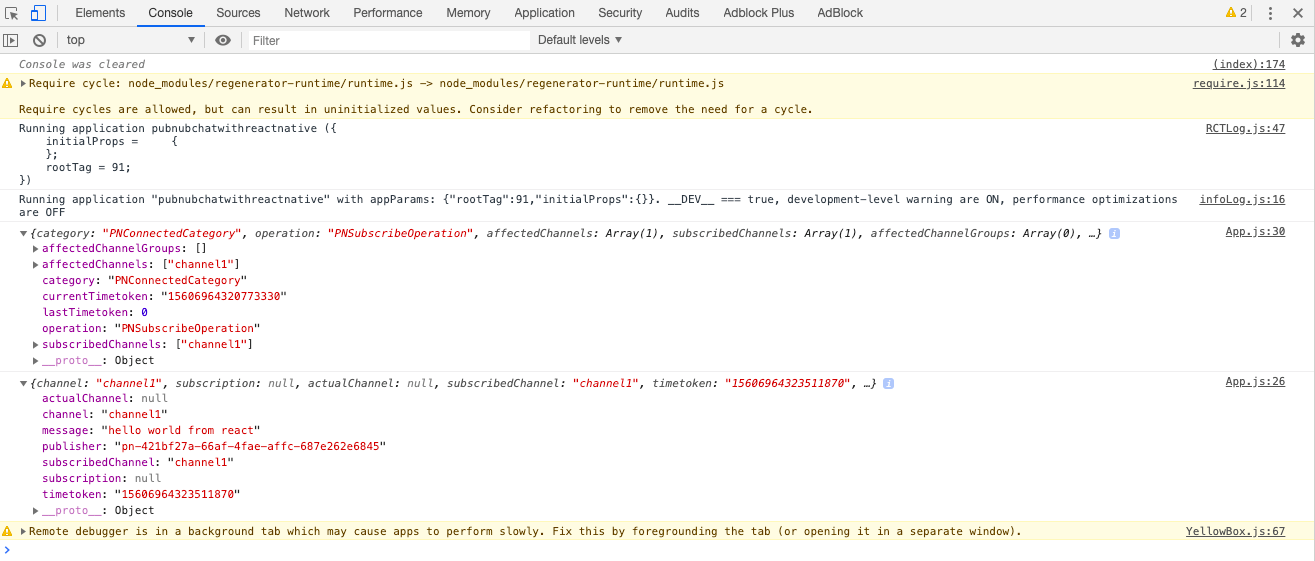Open the Audits tab
This screenshot has width=1315, height=561.
(682, 13)
